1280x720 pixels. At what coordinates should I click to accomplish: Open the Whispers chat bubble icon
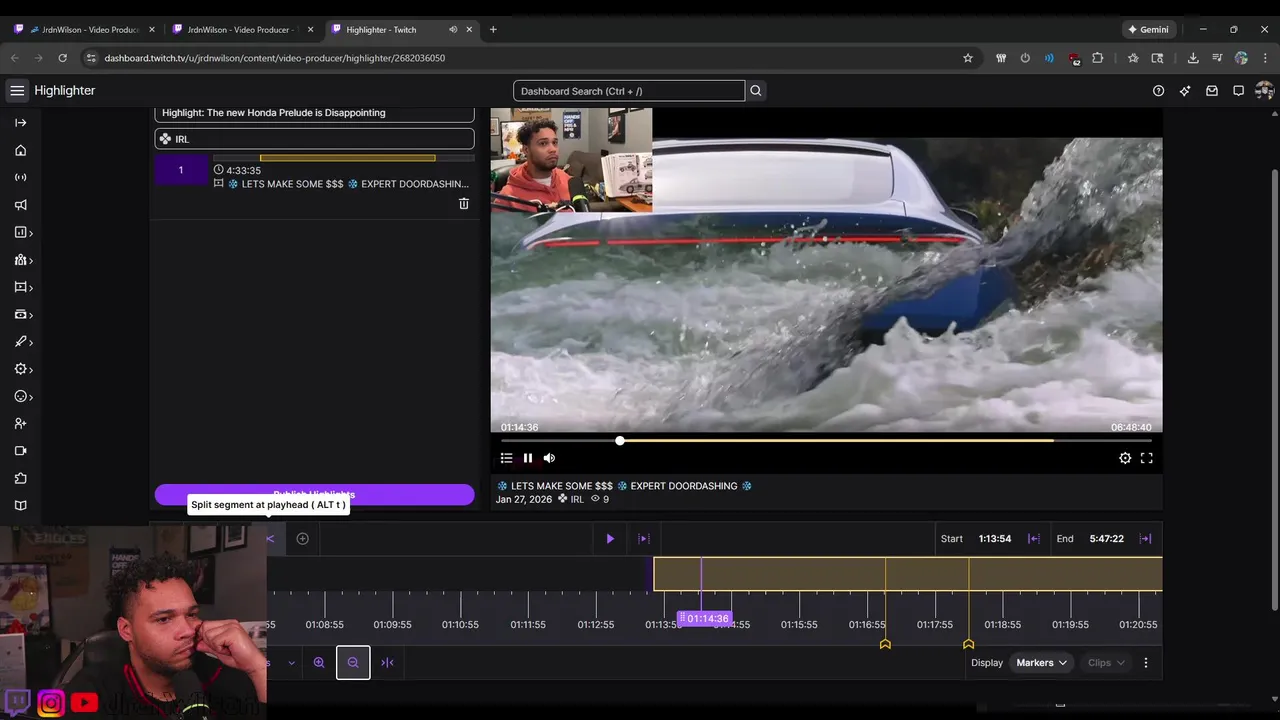coord(1238,91)
